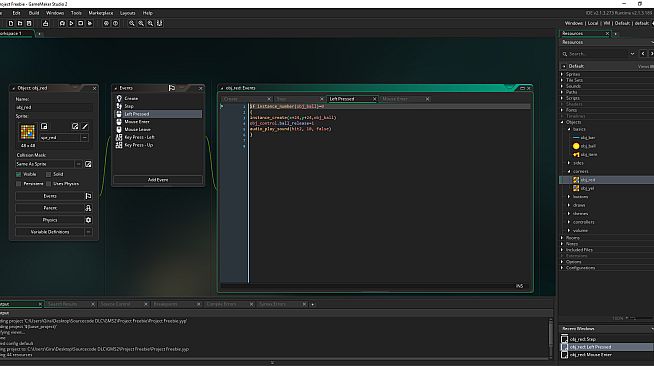Expand the Scripts folder in resource tree
654x366 pixels.
562,98
